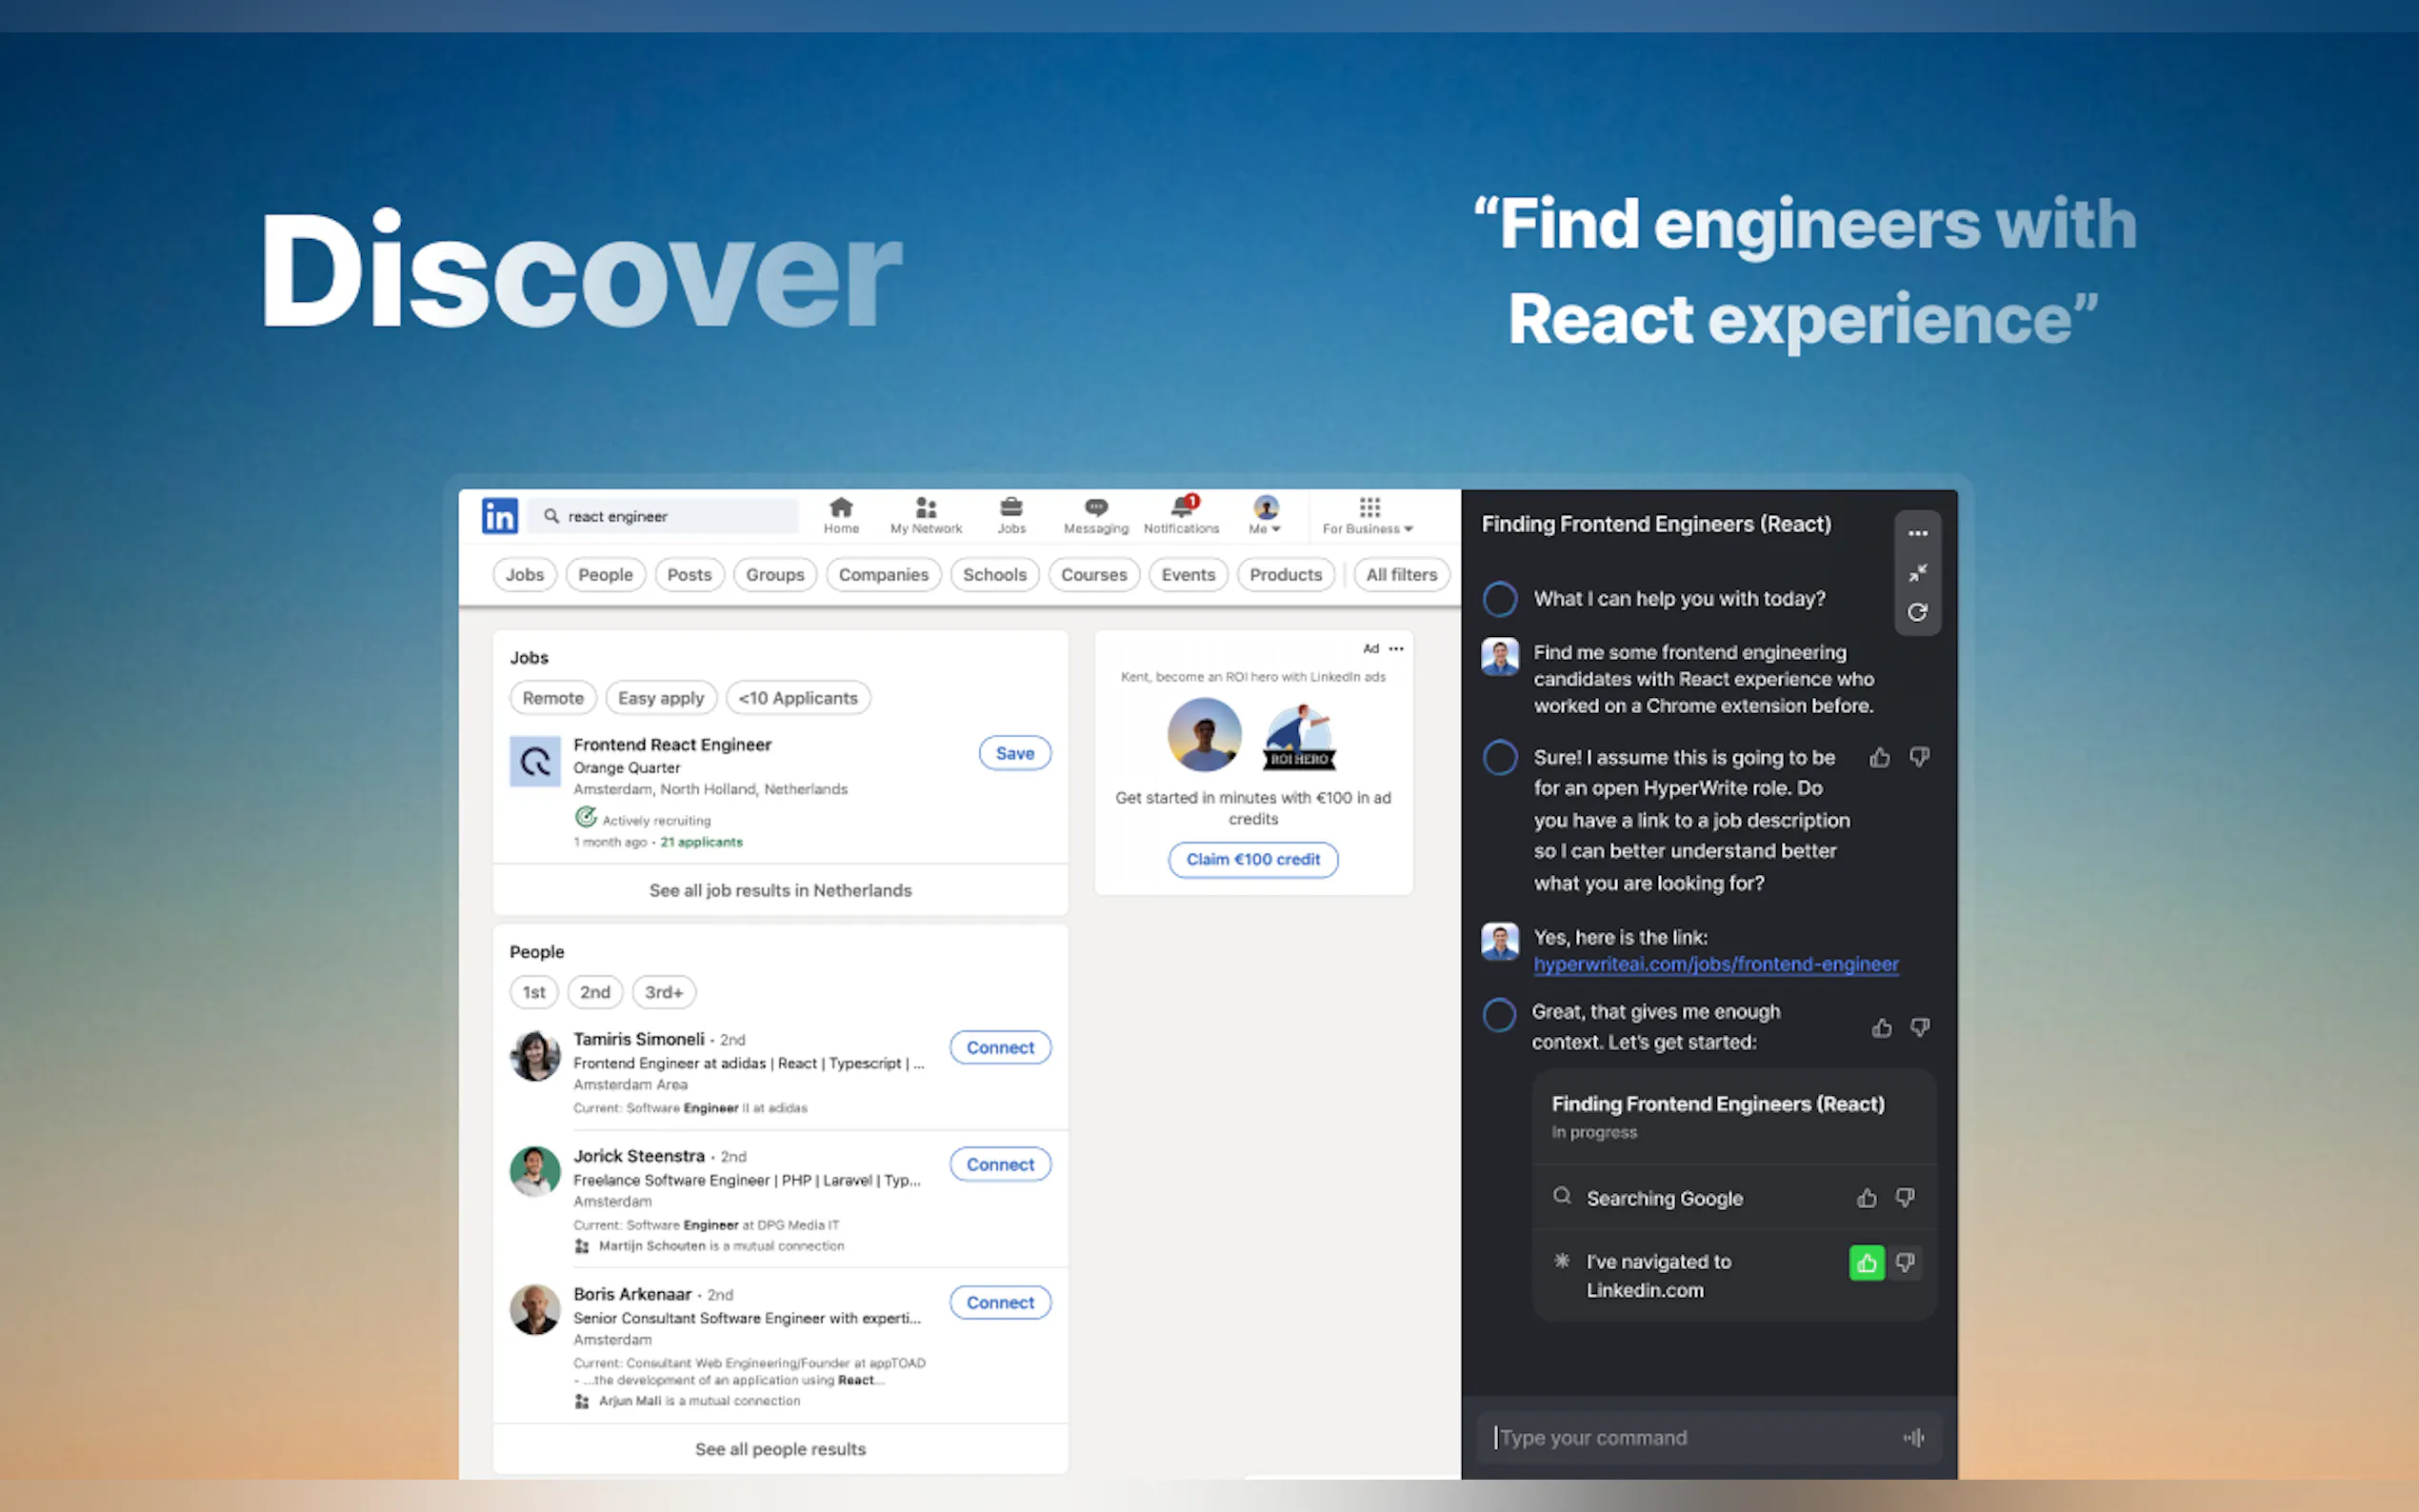The height and width of the screenshot is (1512, 2419).
Task: Click the Type your command field
Action: 1690,1437
